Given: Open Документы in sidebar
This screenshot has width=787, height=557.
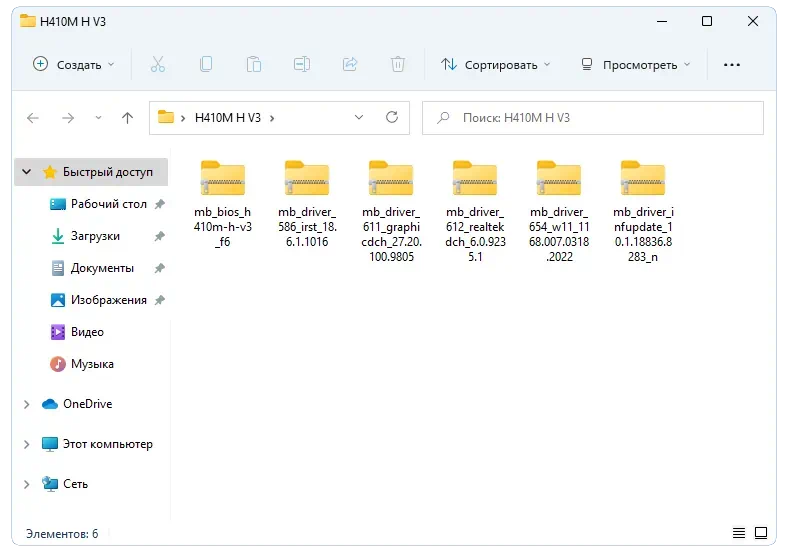Looking at the screenshot, I should (102, 268).
